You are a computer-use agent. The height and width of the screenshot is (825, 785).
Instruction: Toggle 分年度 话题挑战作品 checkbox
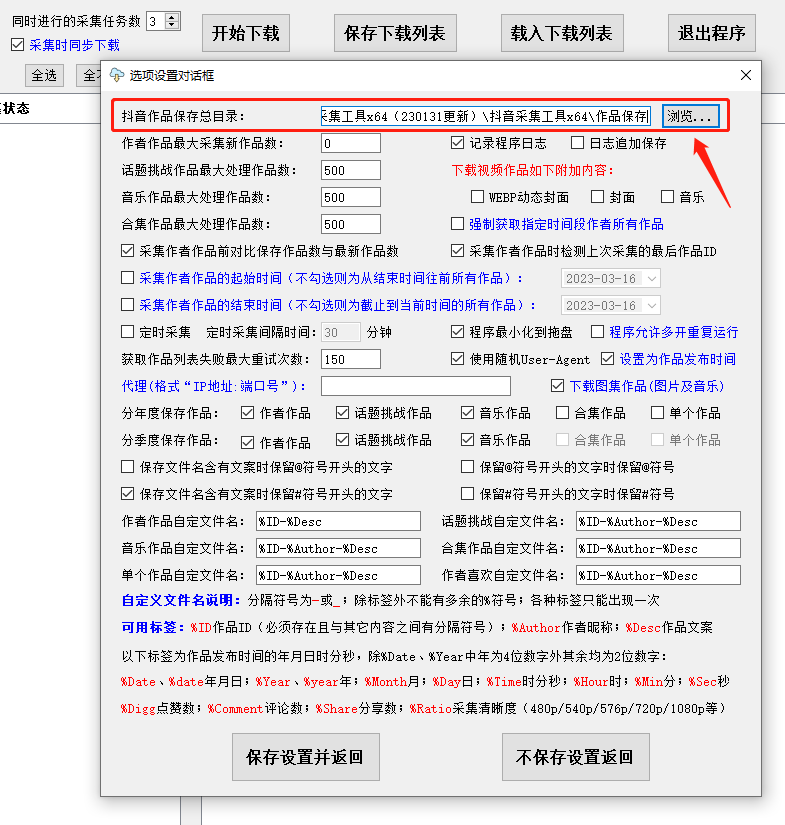coord(343,413)
